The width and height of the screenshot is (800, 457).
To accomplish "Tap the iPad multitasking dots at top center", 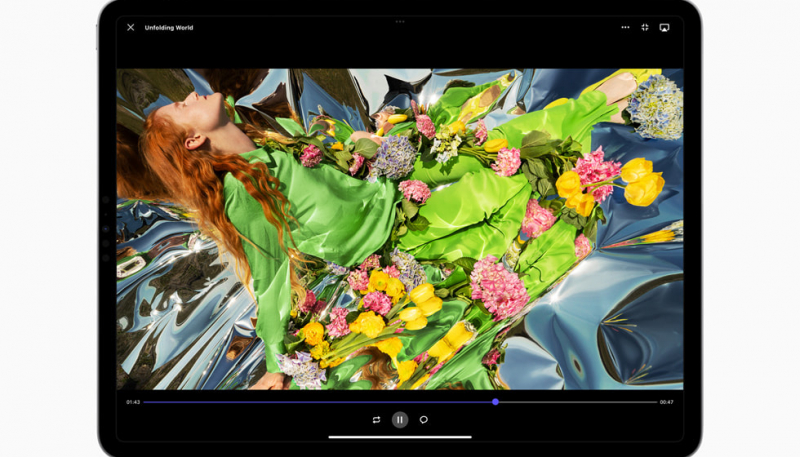I will point(400,20).
